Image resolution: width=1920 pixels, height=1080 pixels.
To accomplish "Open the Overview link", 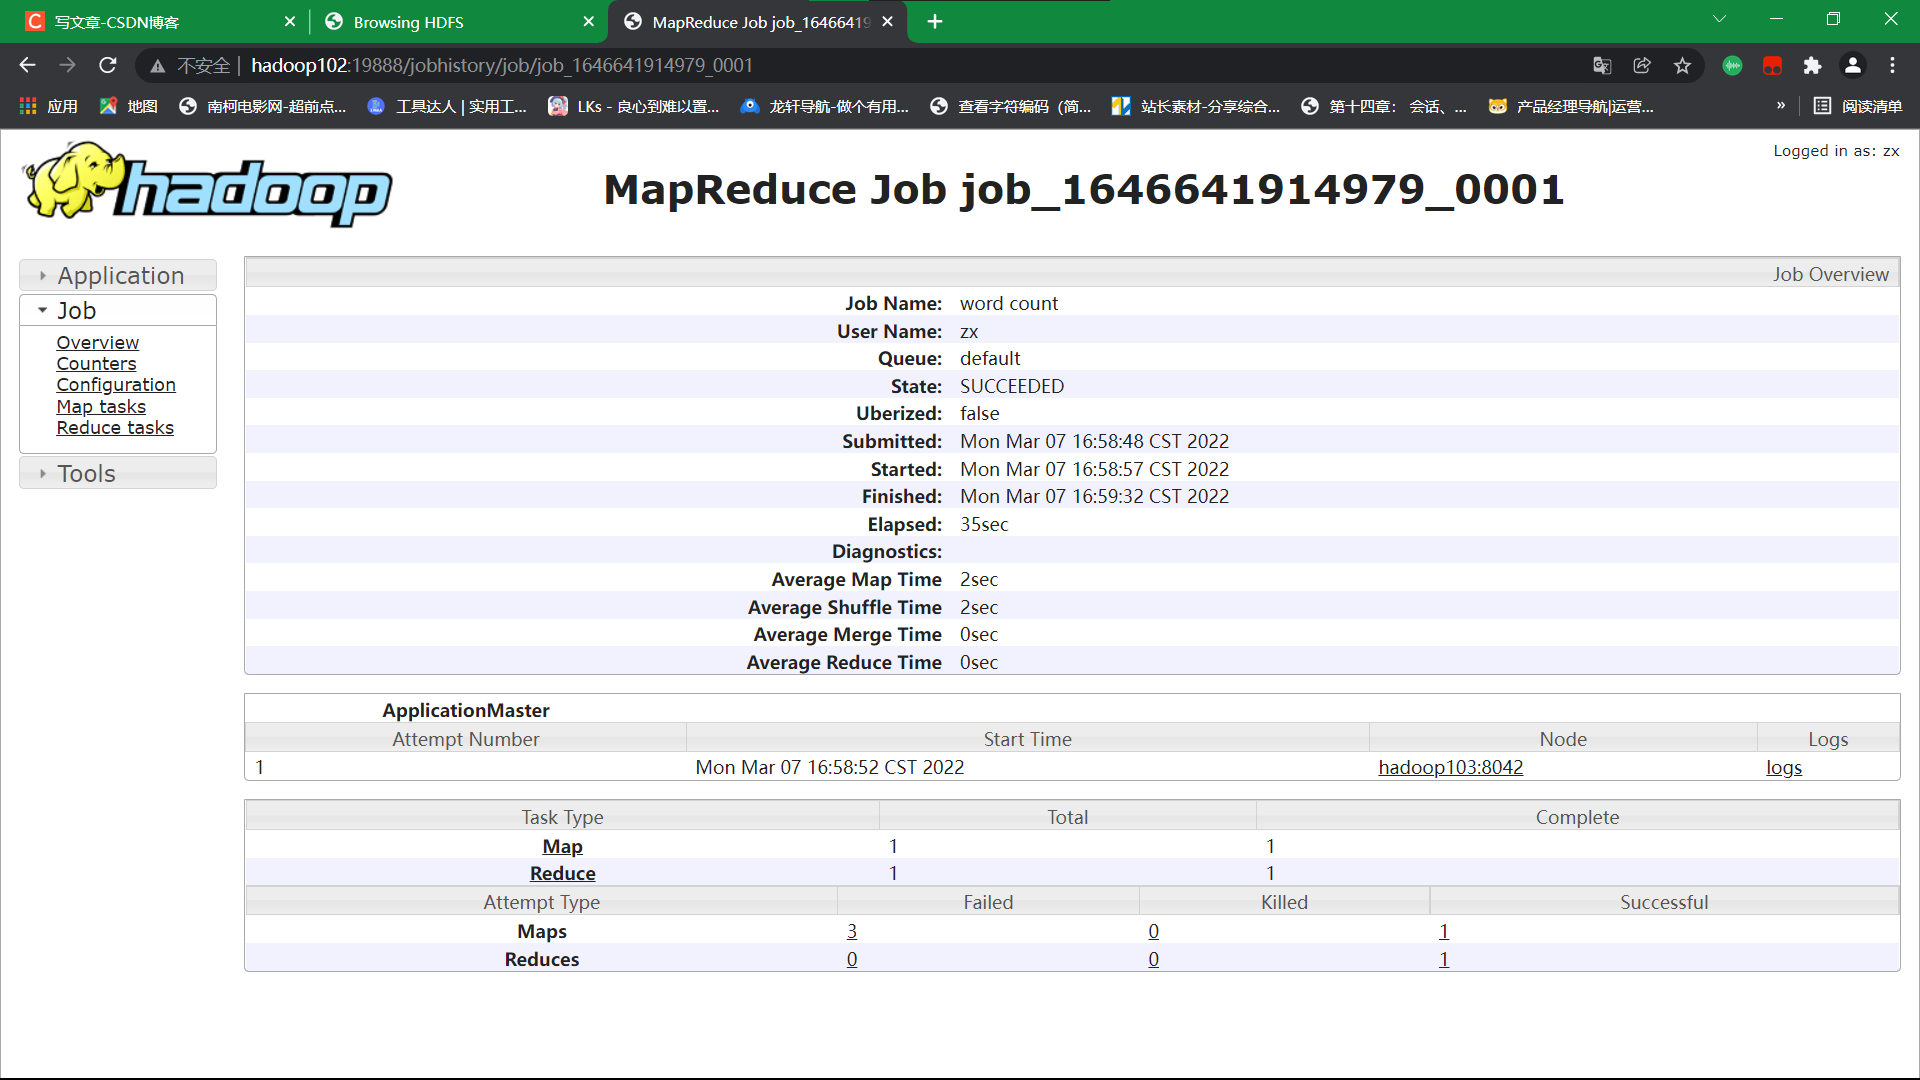I will 97,342.
